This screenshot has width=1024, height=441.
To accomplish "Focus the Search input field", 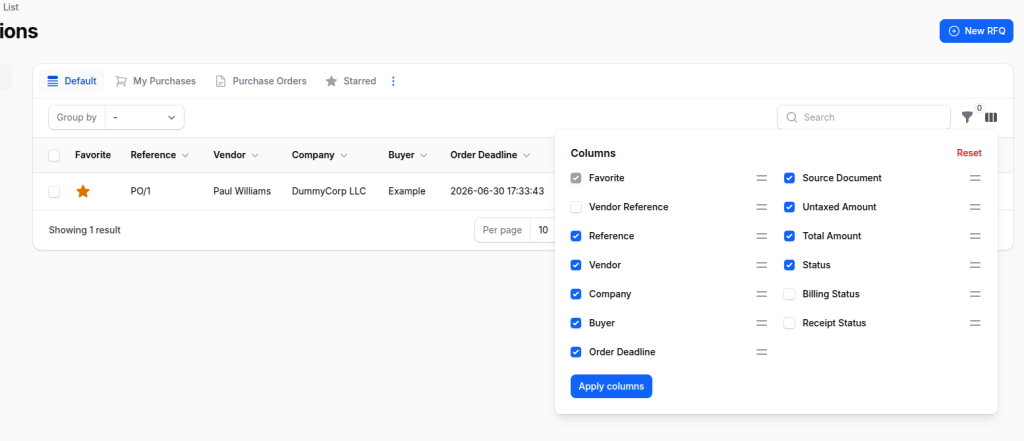I will click(x=863, y=118).
